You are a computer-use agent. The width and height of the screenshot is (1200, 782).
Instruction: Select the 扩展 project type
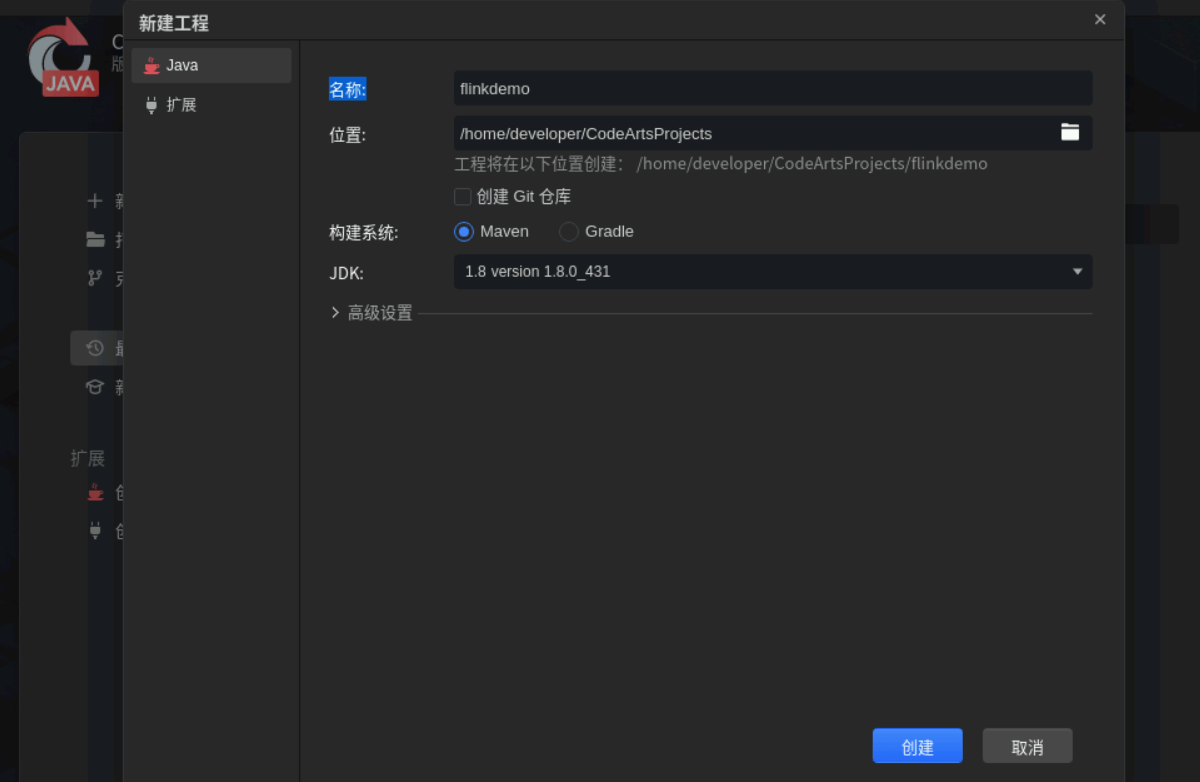pos(211,105)
